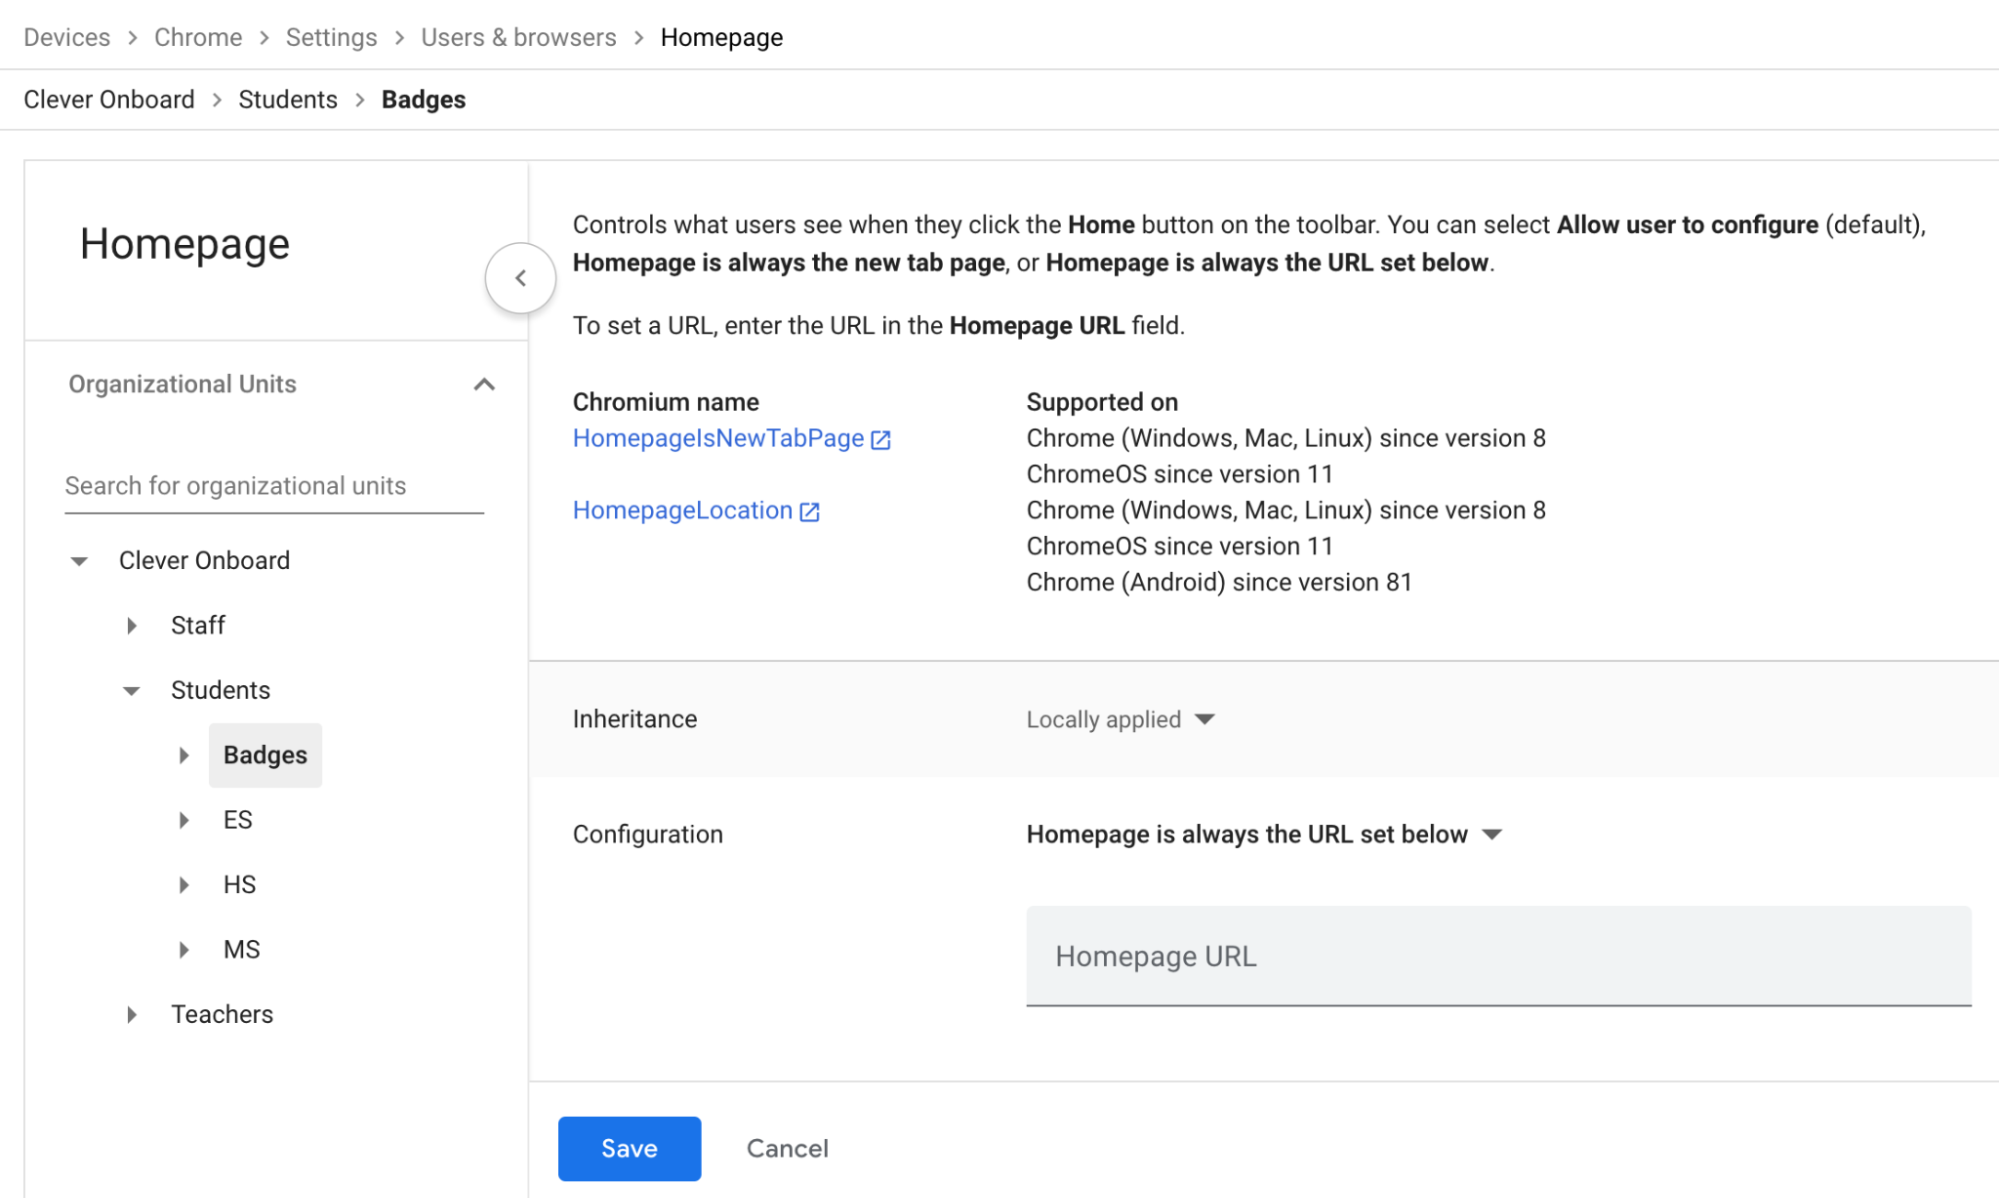Expand the Staff organizational unit
Image resolution: width=1999 pixels, height=1198 pixels.
pos(132,625)
